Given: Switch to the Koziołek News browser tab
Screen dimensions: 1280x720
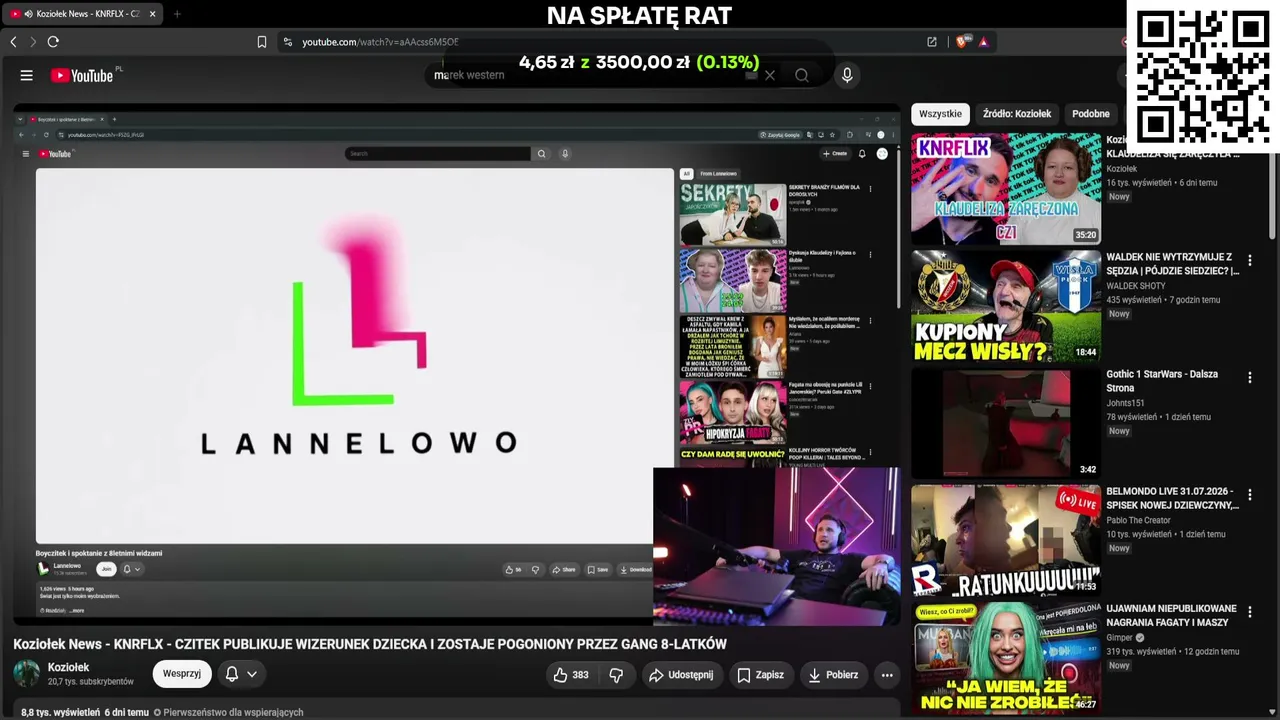Looking at the screenshot, I should pyautogui.click(x=81, y=14).
